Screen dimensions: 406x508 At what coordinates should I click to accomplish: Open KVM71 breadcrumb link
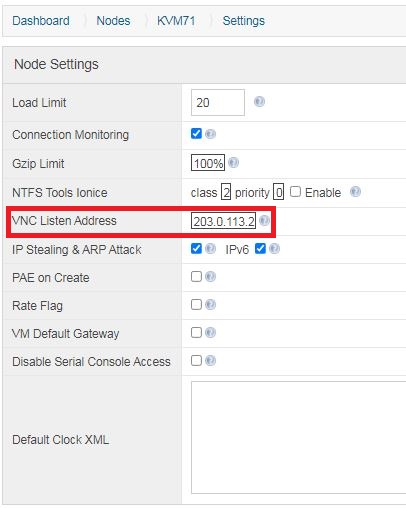tap(176, 21)
